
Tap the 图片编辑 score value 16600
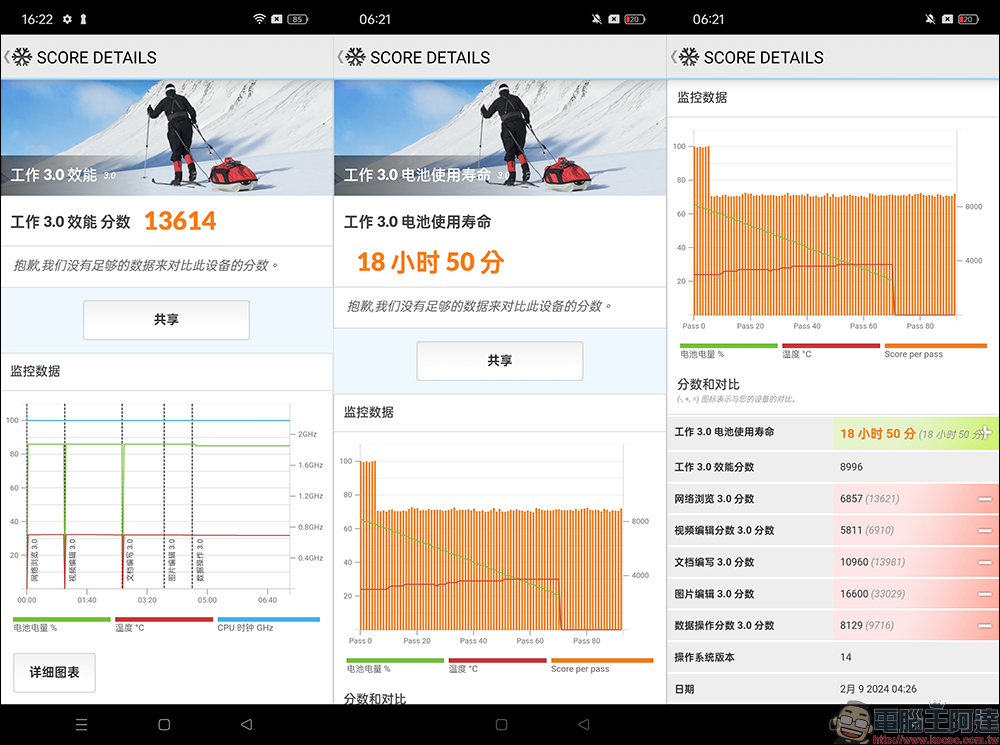coord(854,594)
